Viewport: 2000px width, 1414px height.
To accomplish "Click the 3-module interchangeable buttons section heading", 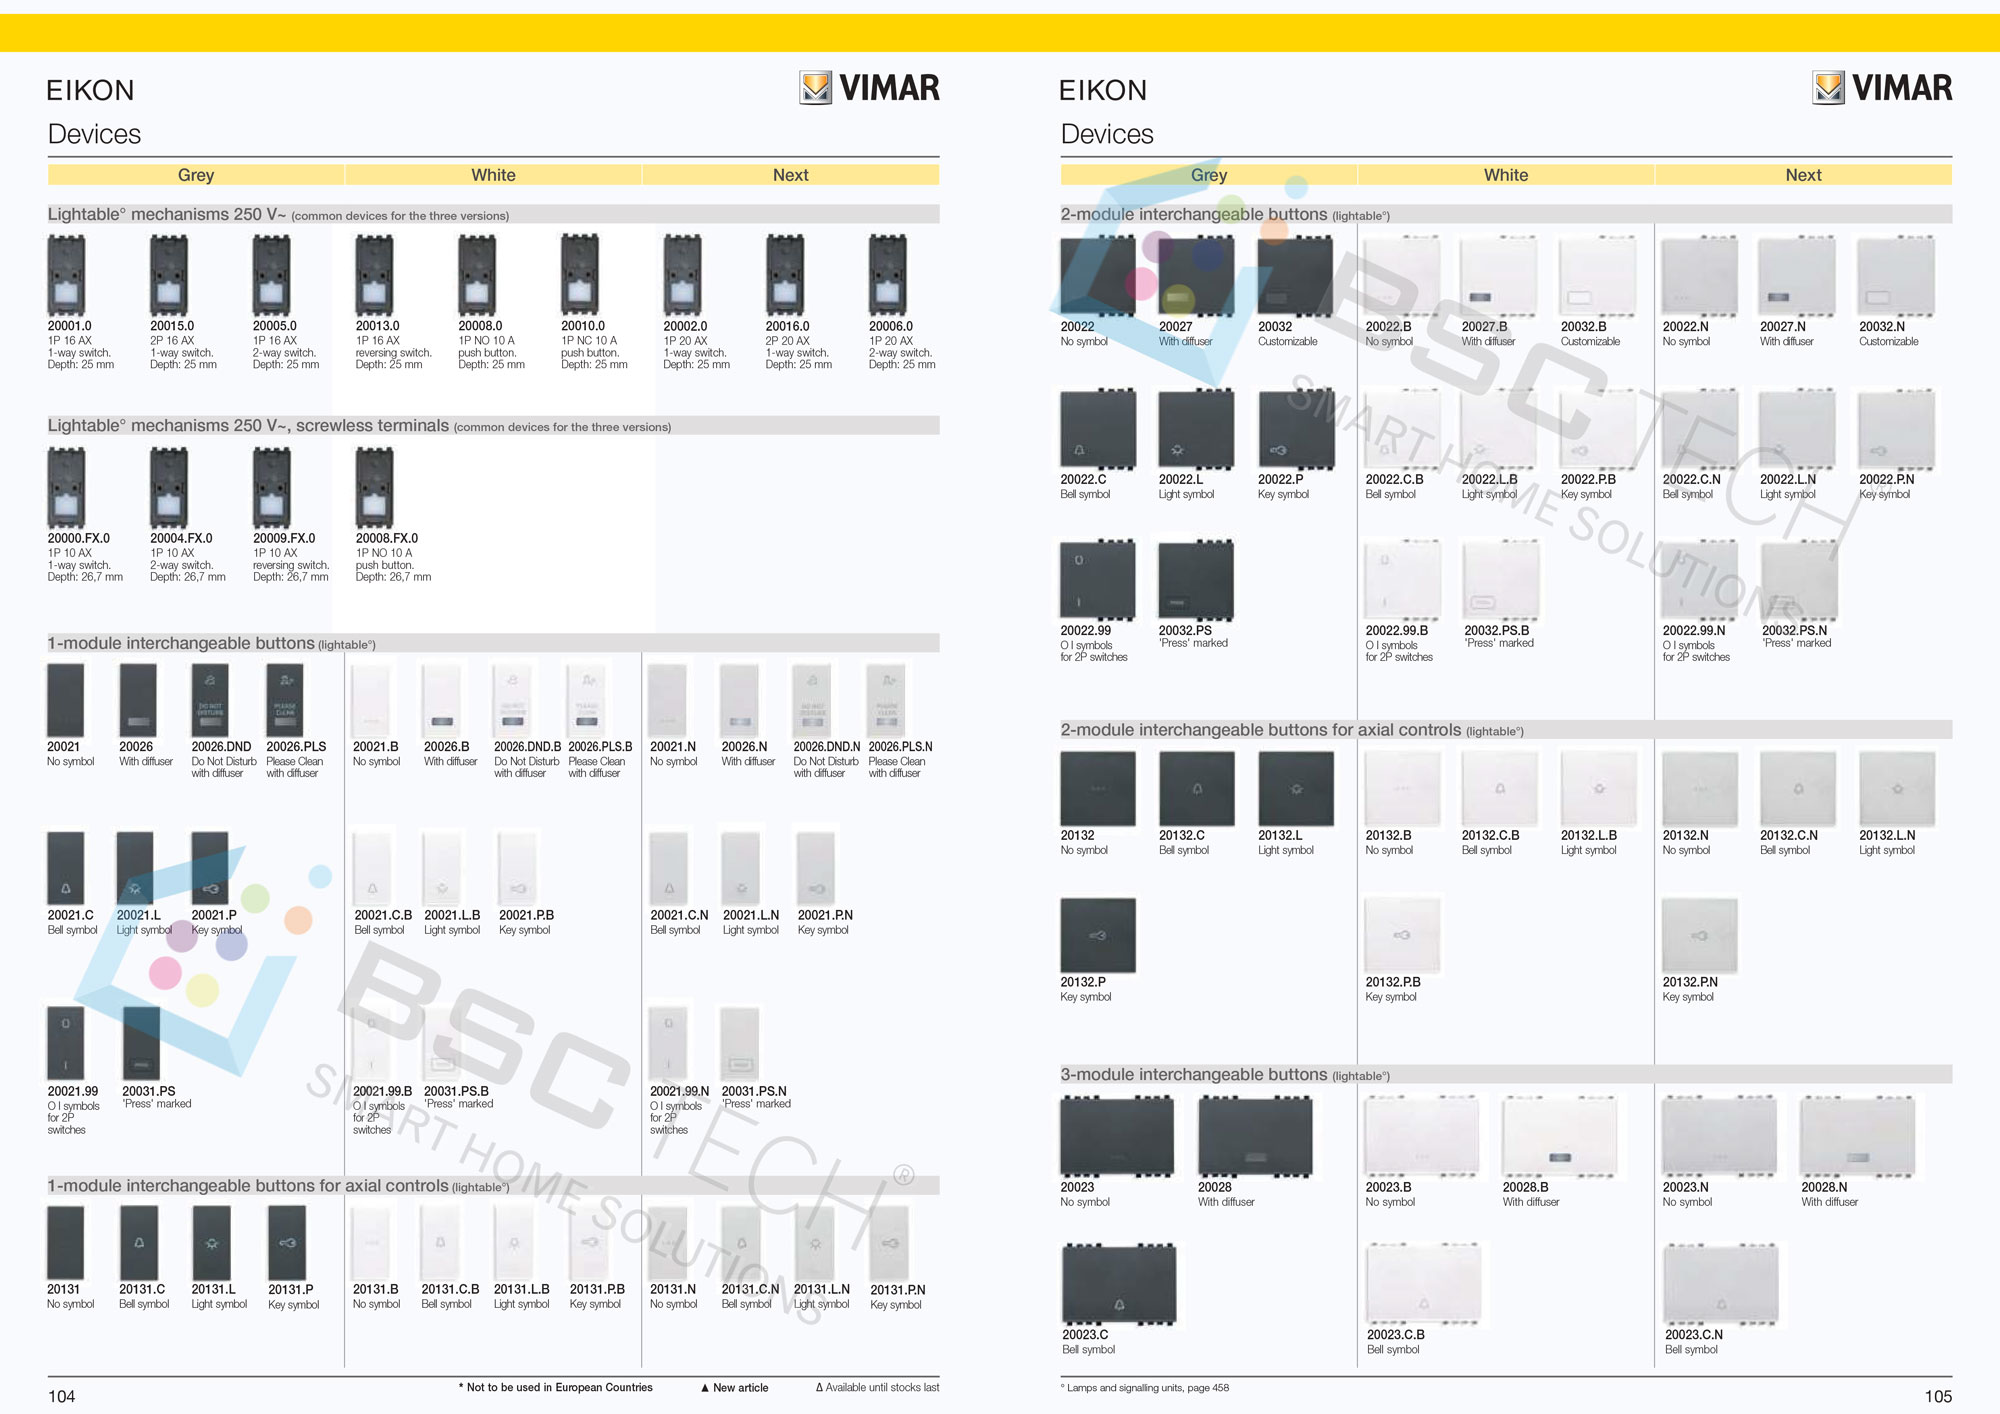I will [x=1194, y=1074].
